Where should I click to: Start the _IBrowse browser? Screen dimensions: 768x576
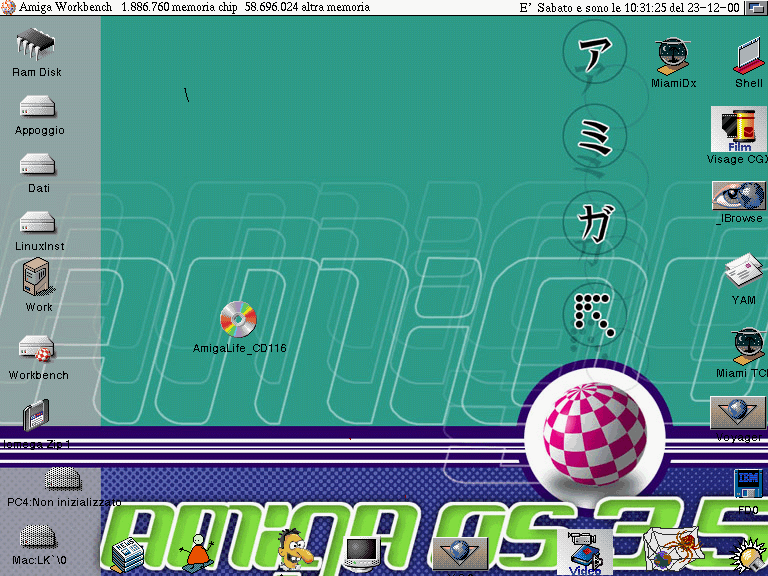coord(739,196)
